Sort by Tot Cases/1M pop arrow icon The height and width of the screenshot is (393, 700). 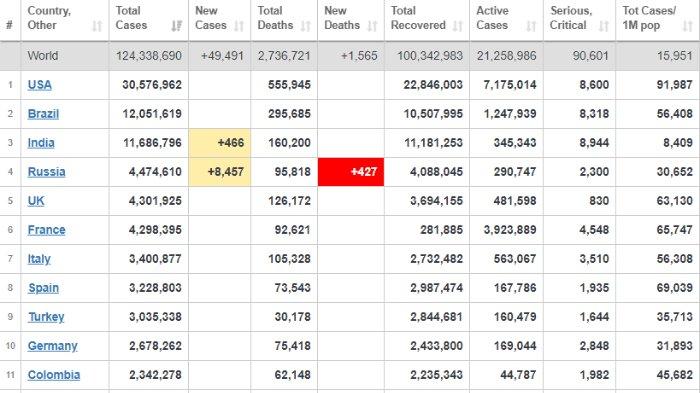(688, 26)
